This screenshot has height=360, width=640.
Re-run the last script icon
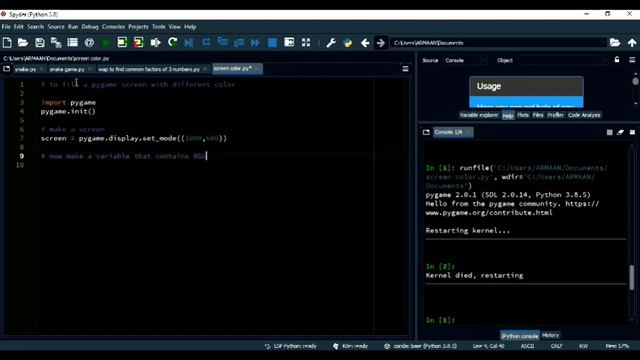coord(173,42)
